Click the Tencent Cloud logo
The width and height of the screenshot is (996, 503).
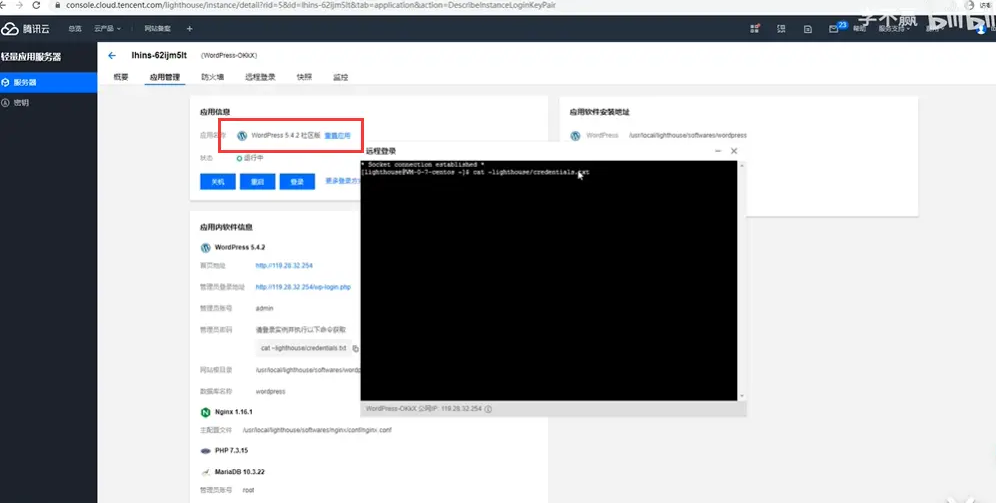25,29
